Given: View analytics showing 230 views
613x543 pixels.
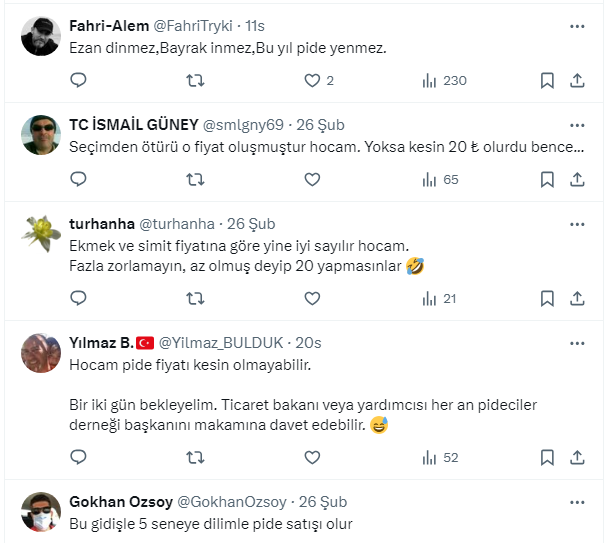Looking at the screenshot, I should 444,80.
